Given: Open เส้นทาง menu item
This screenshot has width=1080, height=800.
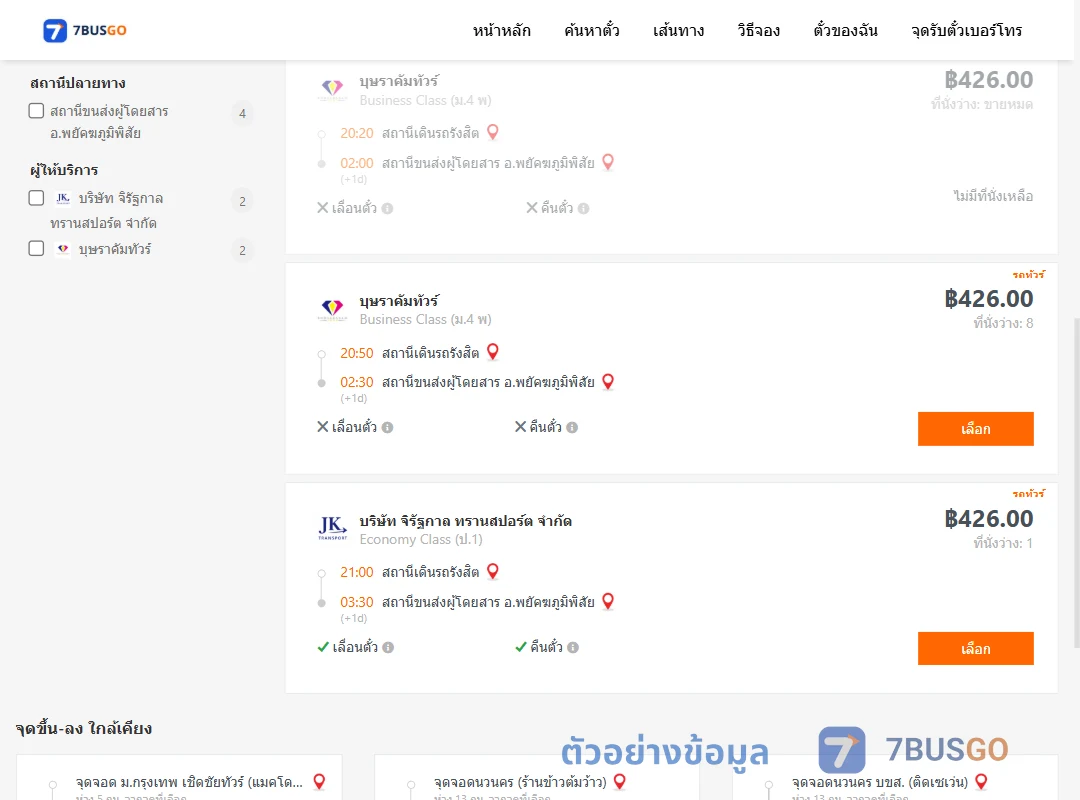Looking at the screenshot, I should [x=678, y=30].
